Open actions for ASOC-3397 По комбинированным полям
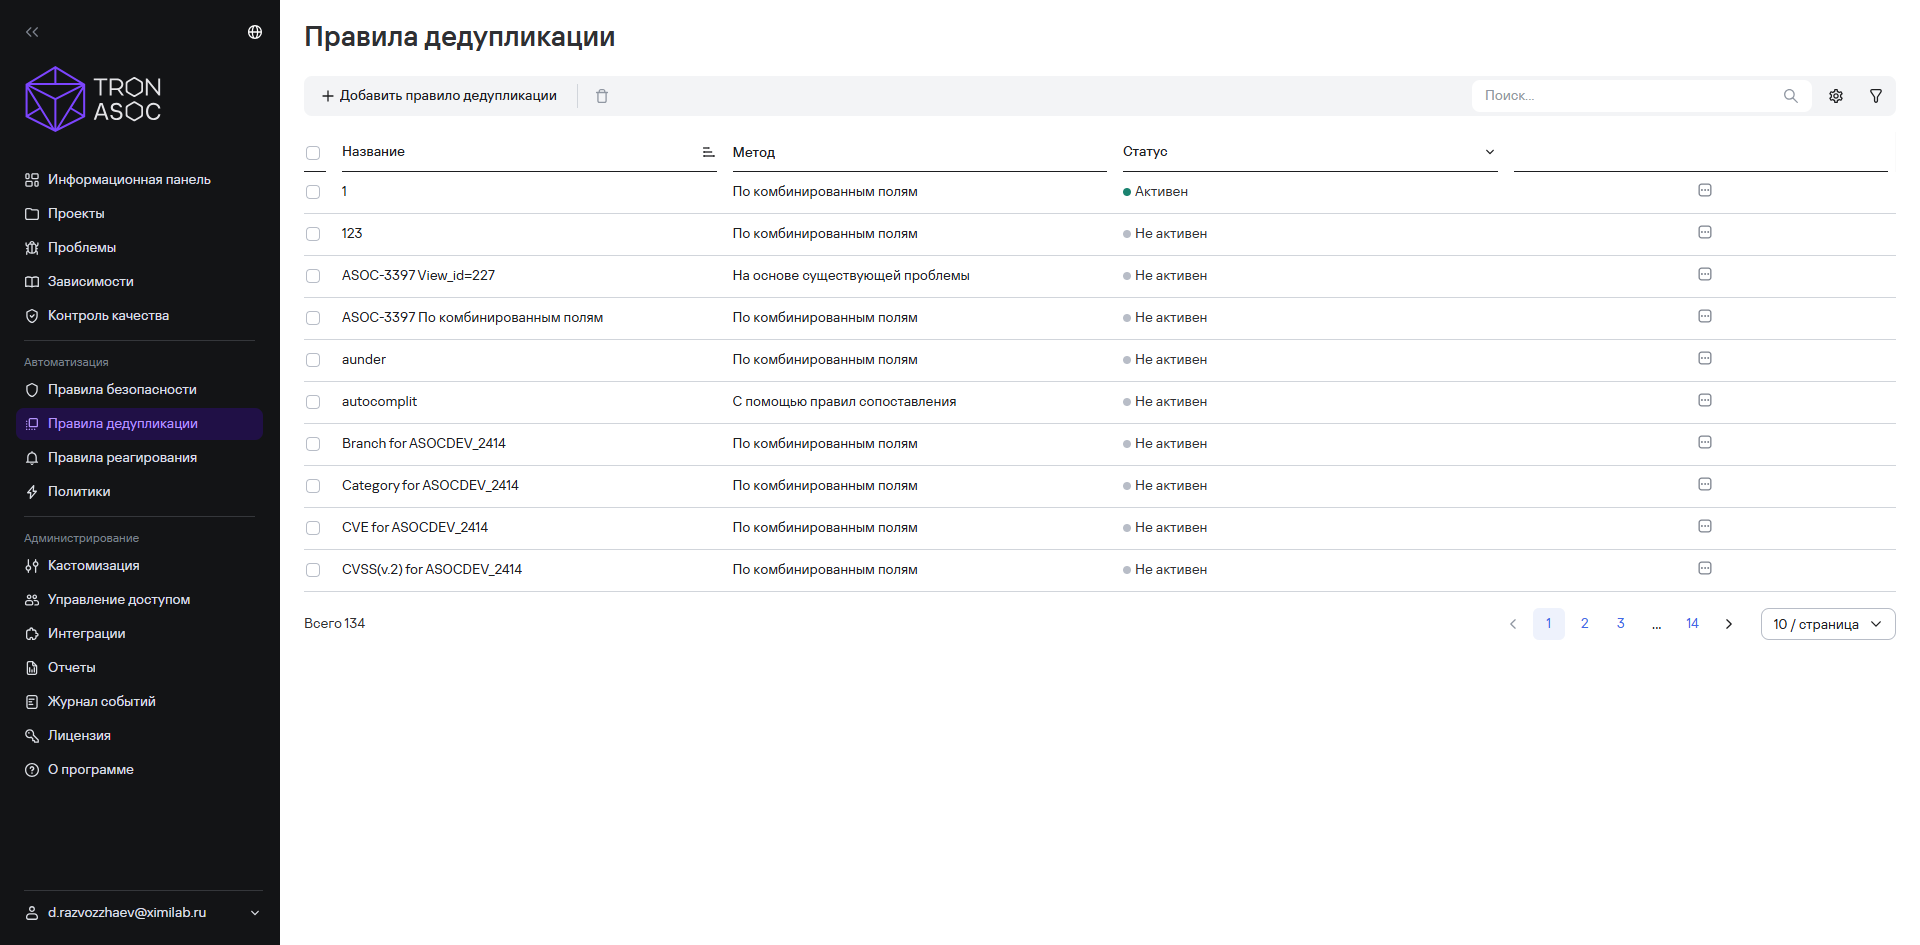 1705,316
